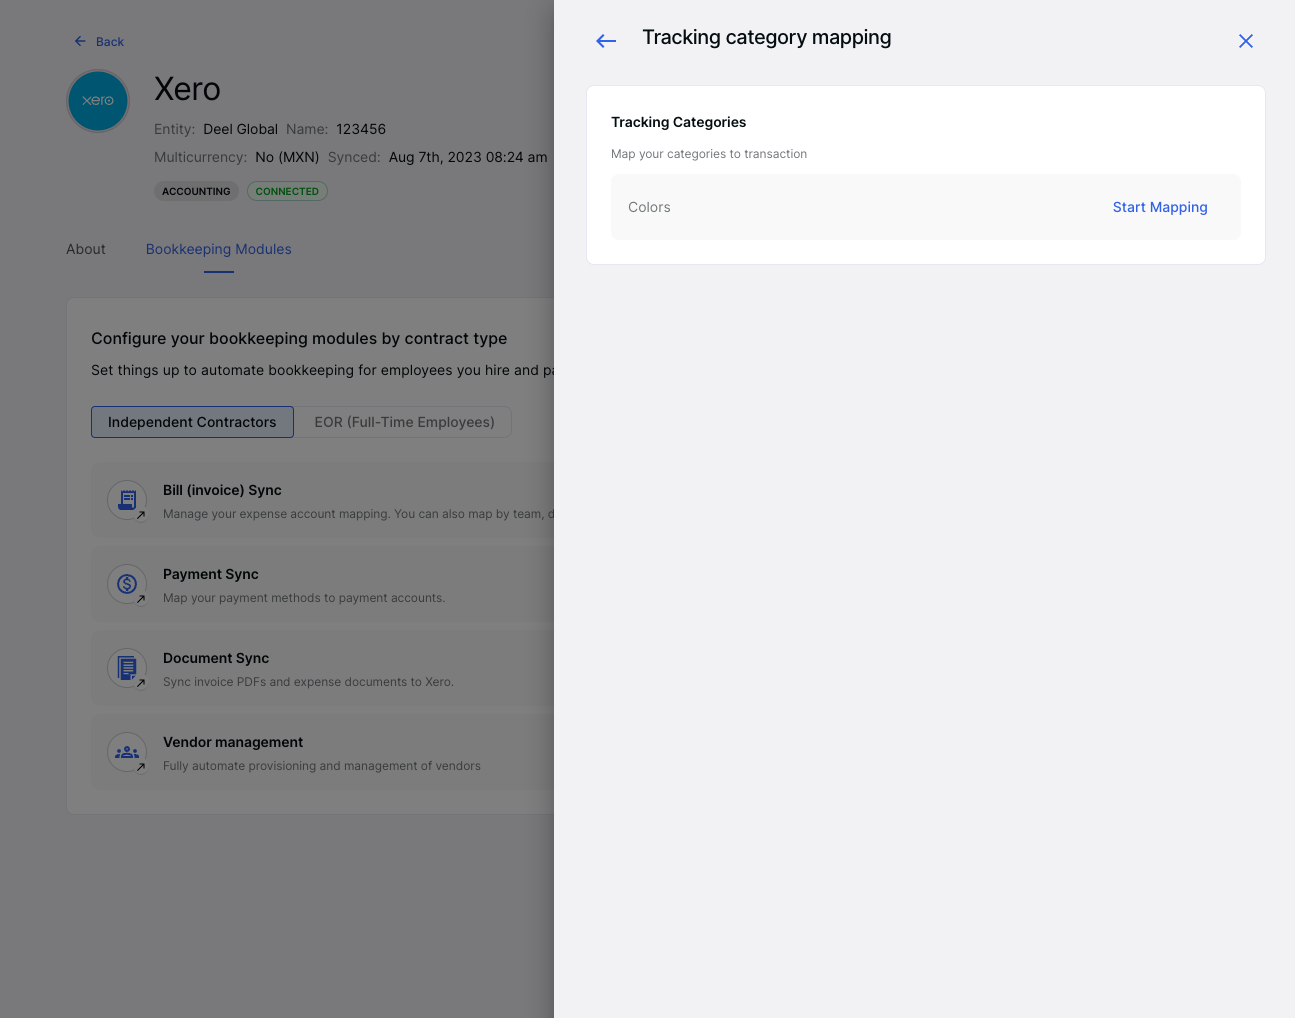1295x1018 pixels.
Task: Click the Synced date Aug 7th, 2023
Action: pyautogui.click(x=468, y=157)
